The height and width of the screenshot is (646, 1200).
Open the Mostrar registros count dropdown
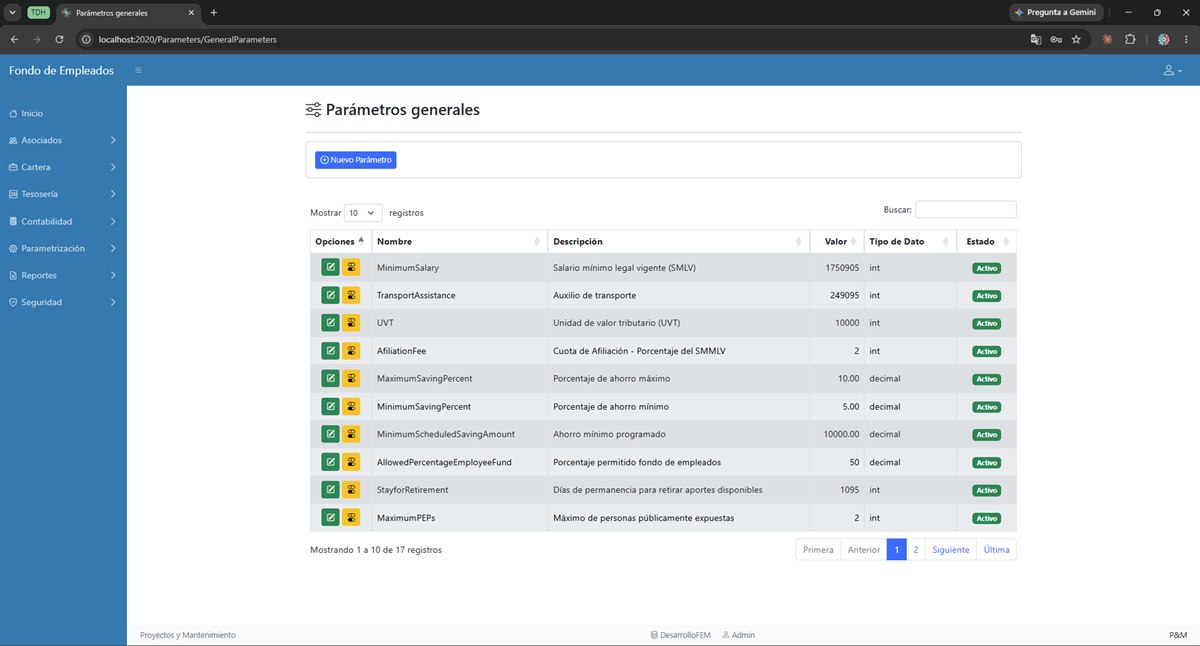(363, 212)
